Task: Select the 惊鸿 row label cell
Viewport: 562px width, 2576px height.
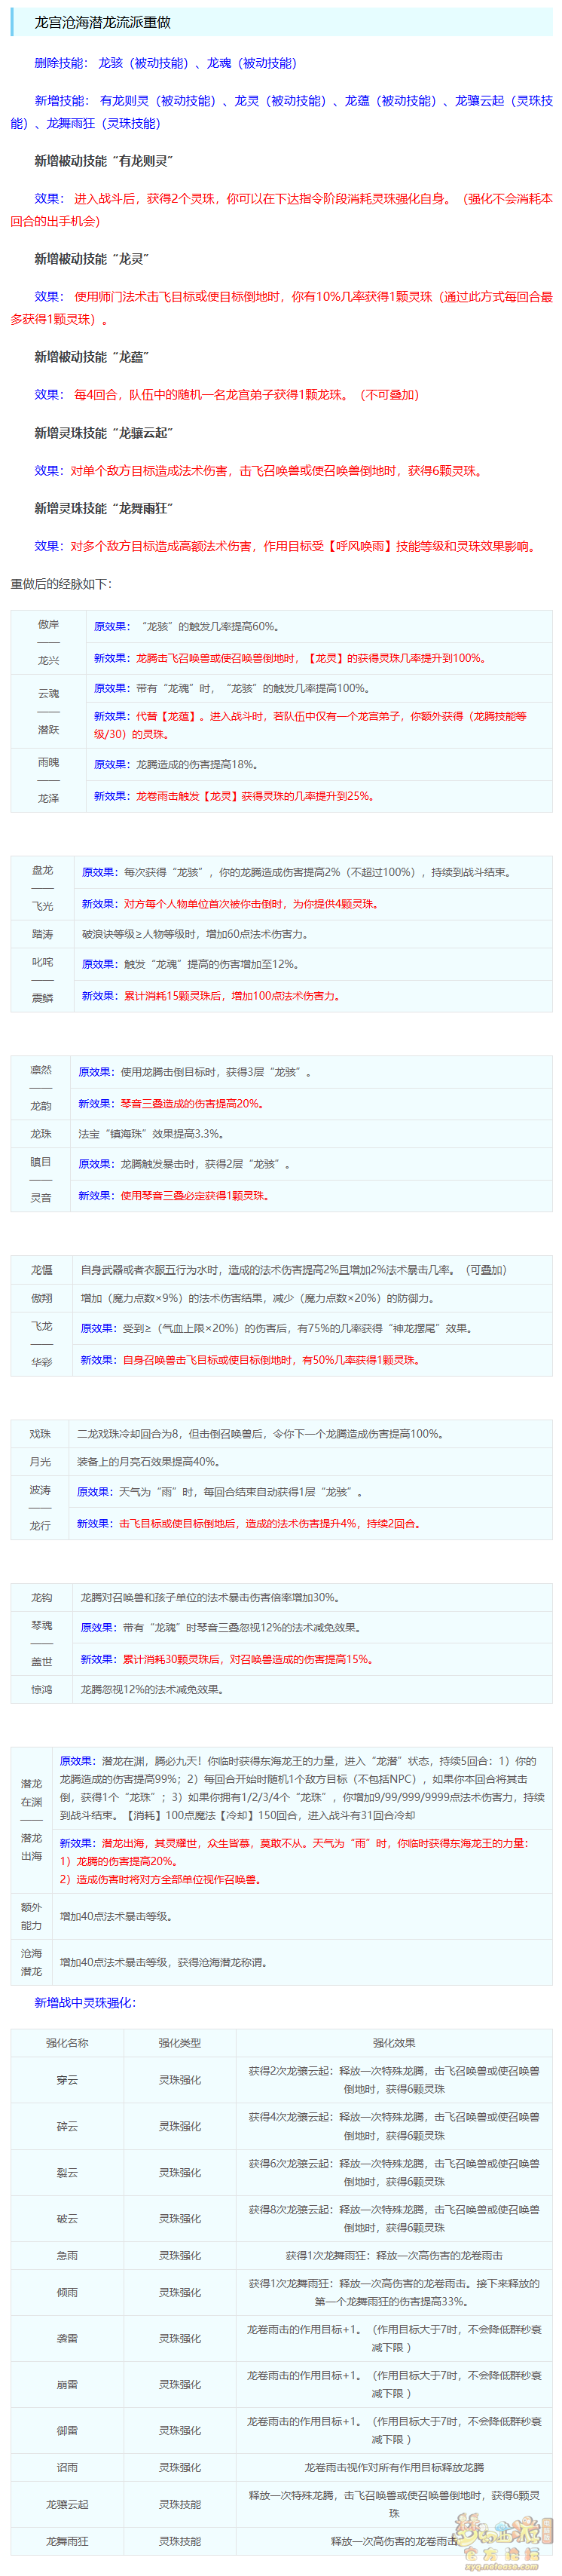Action: [42, 1689]
